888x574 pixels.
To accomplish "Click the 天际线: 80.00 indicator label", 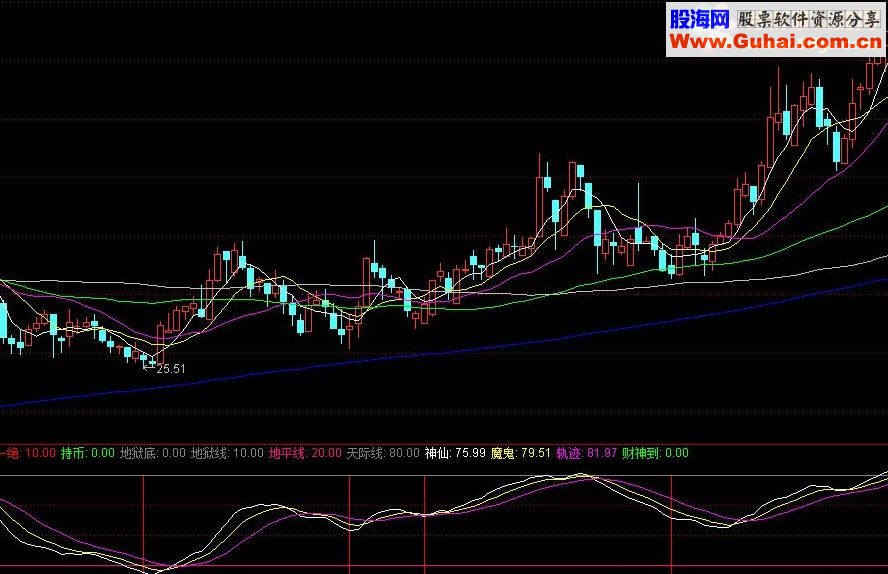I will pyautogui.click(x=383, y=453).
